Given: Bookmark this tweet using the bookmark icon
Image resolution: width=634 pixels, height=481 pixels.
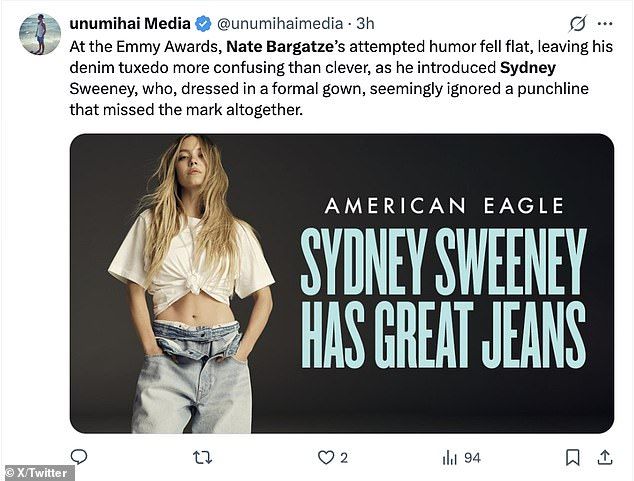Looking at the screenshot, I should click(x=572, y=457).
